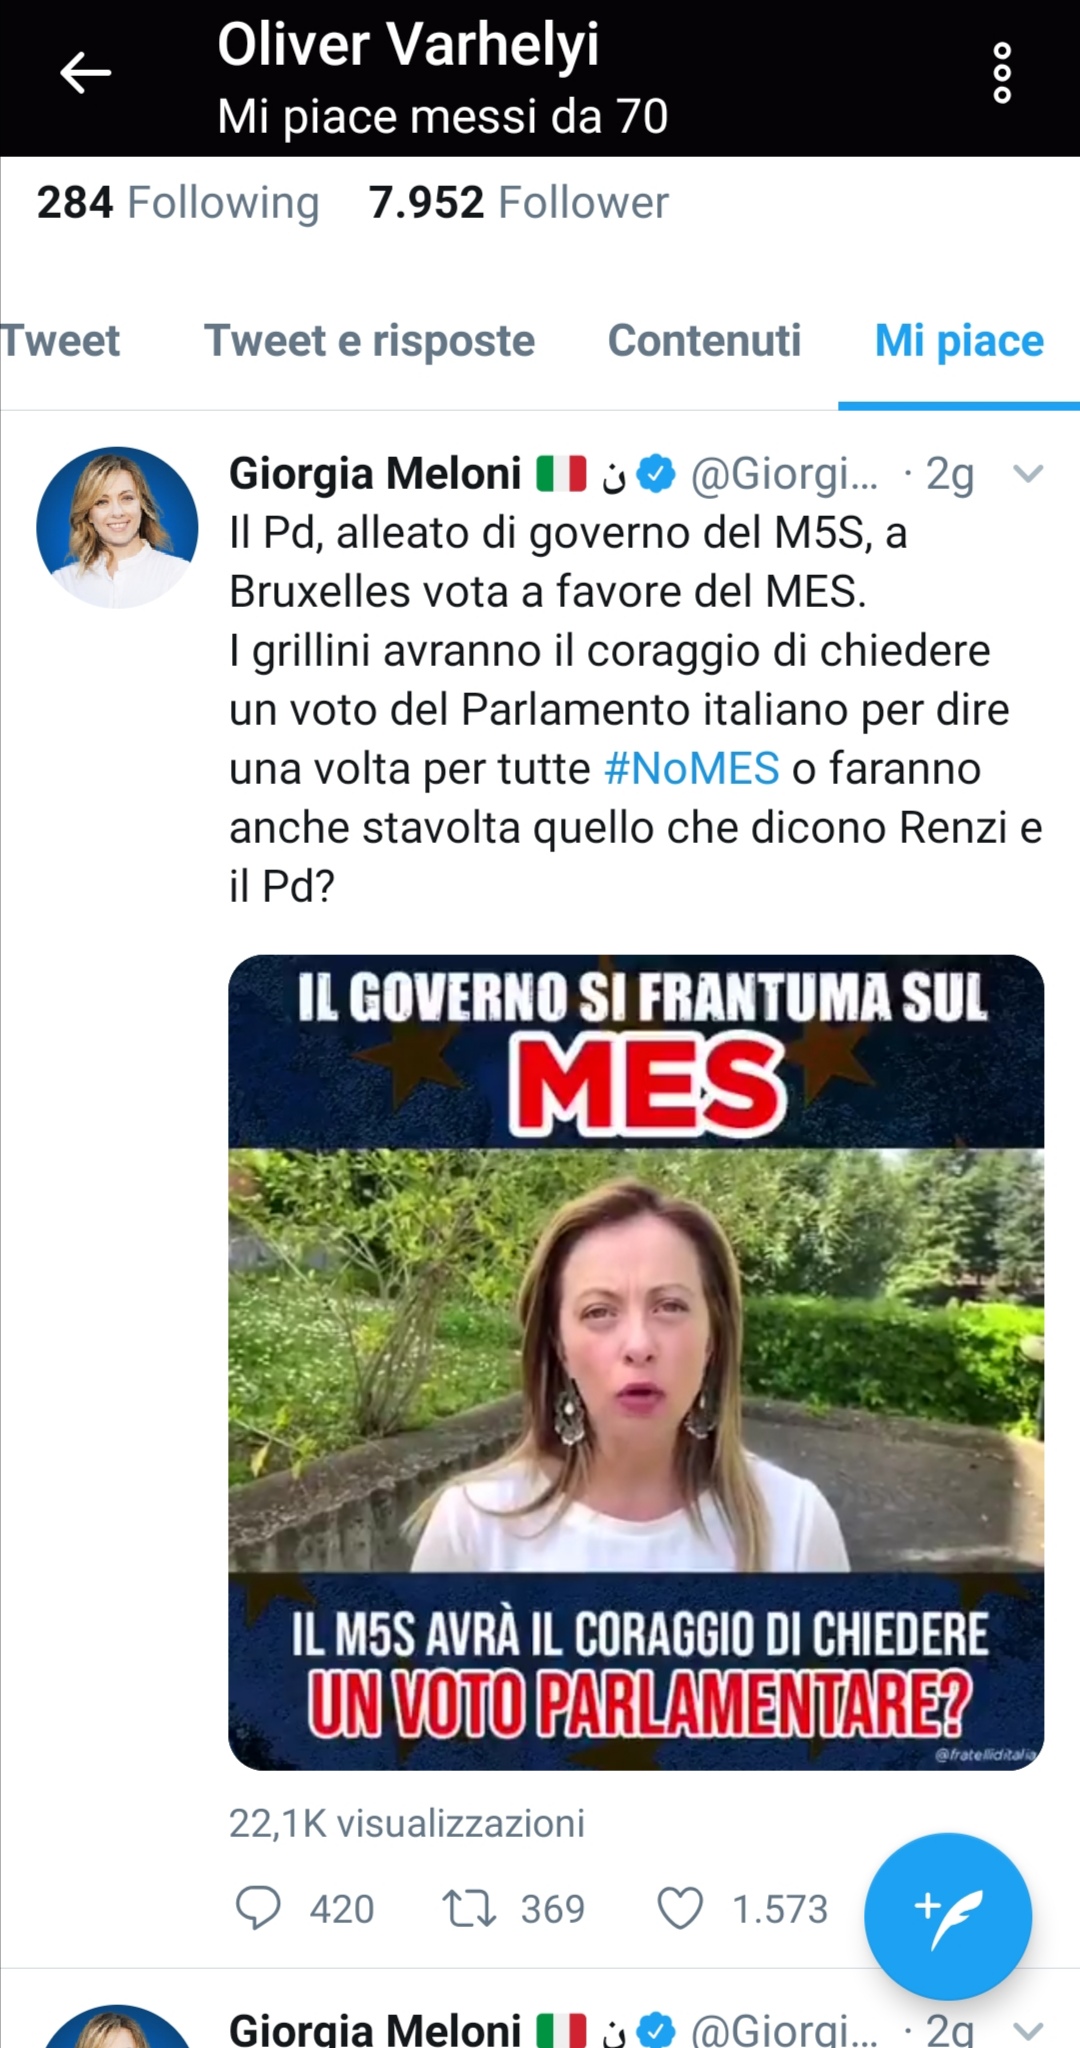Viewport: 1080px width, 2048px height.
Task: Play the MES video thumbnail
Action: (x=636, y=1362)
